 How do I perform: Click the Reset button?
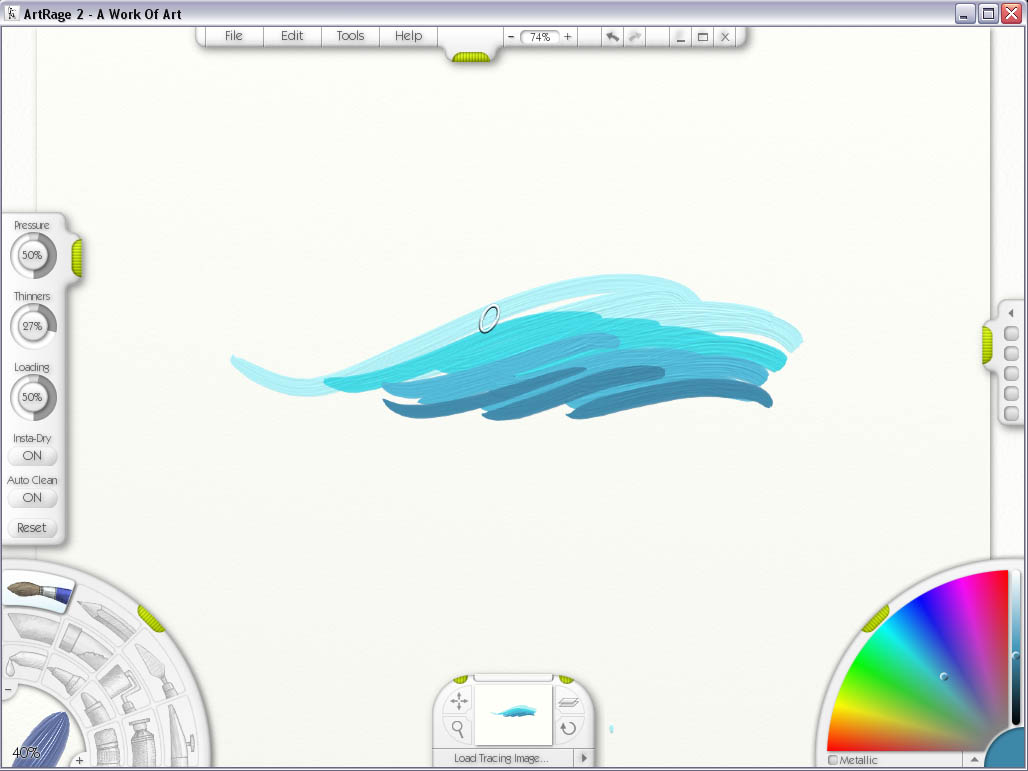click(32, 528)
